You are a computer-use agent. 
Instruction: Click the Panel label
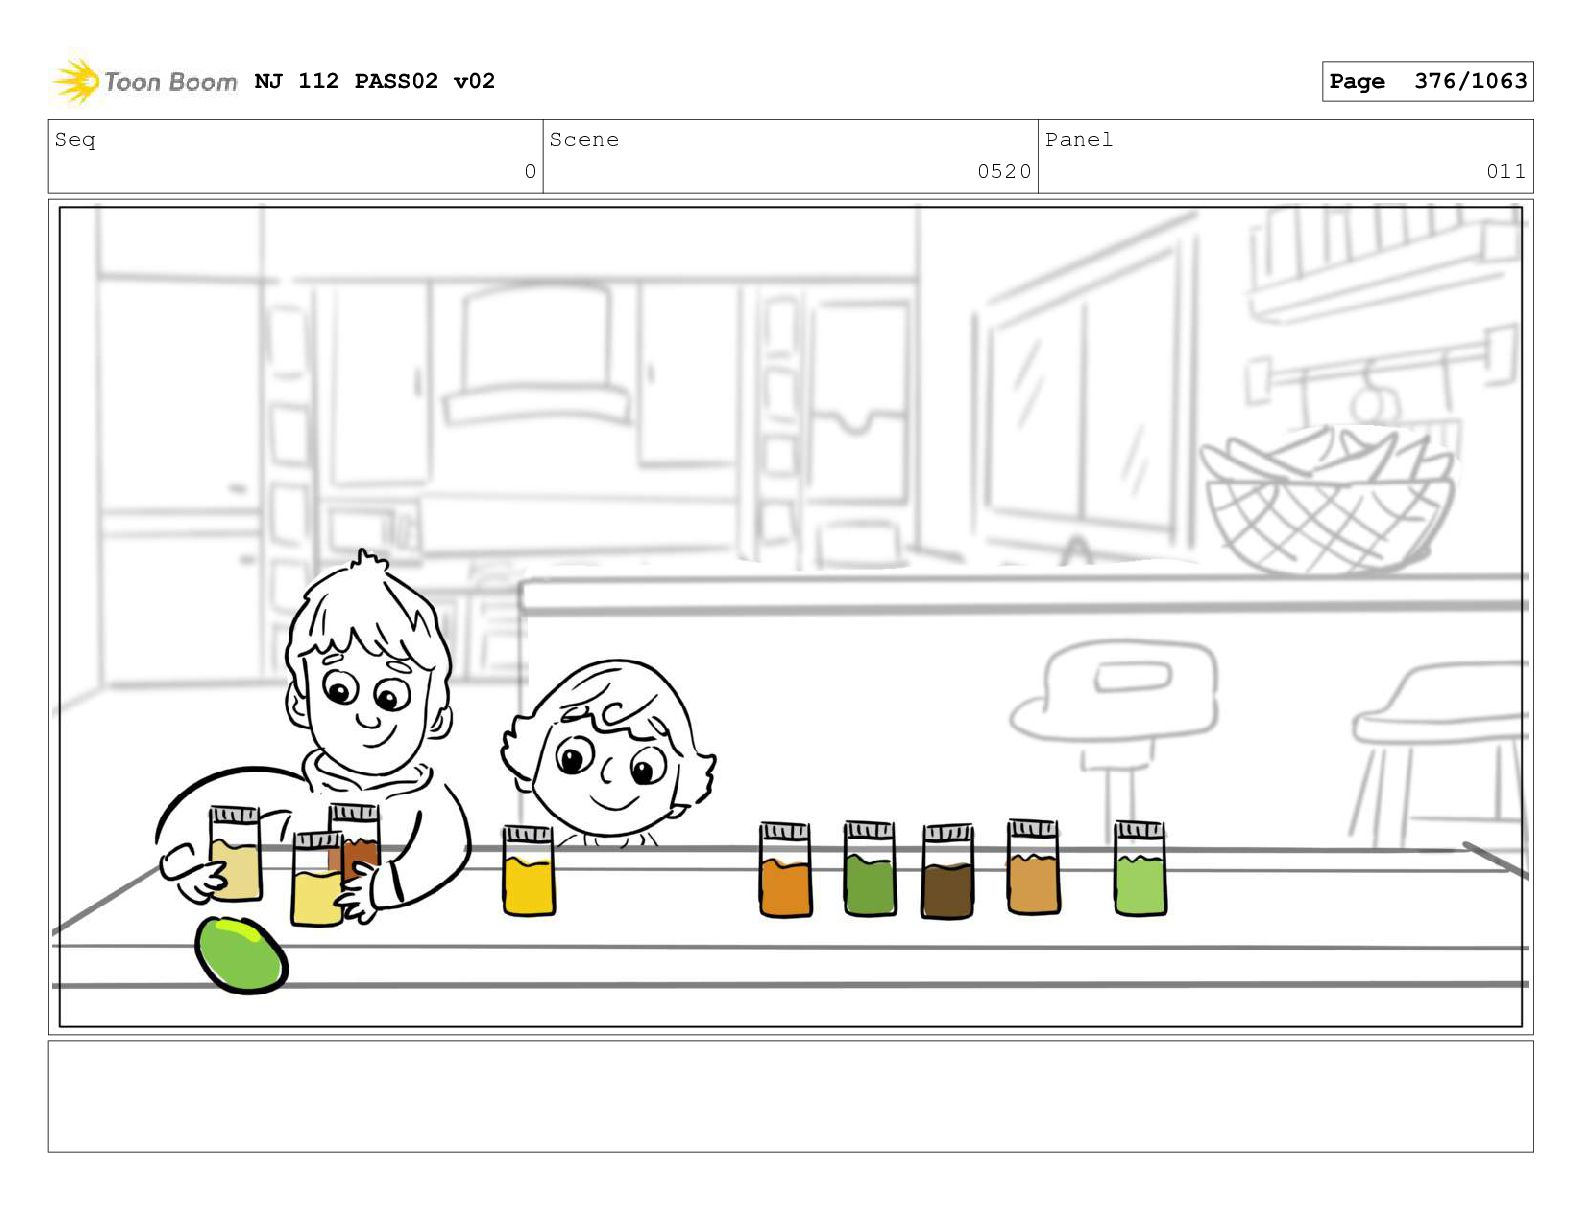pyautogui.click(x=1079, y=140)
